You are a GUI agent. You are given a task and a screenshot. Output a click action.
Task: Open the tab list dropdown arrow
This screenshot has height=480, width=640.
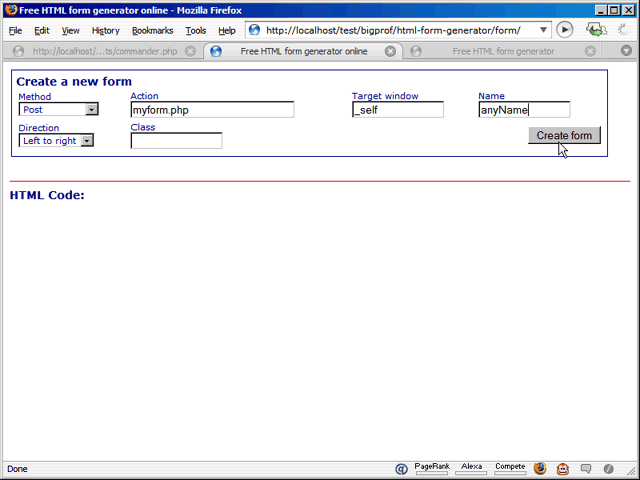[626, 51]
